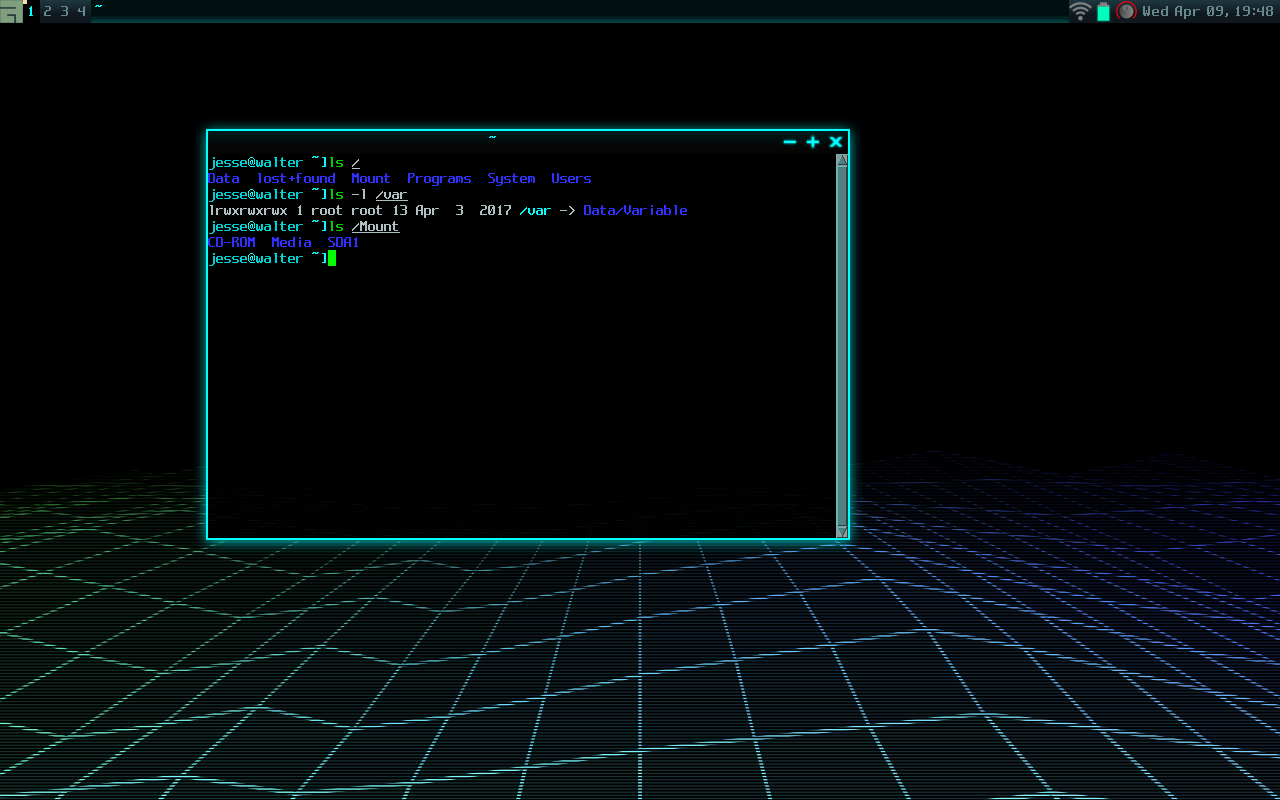Click the Wi-Fi network status icon
This screenshot has height=800, width=1280.
(1080, 11)
